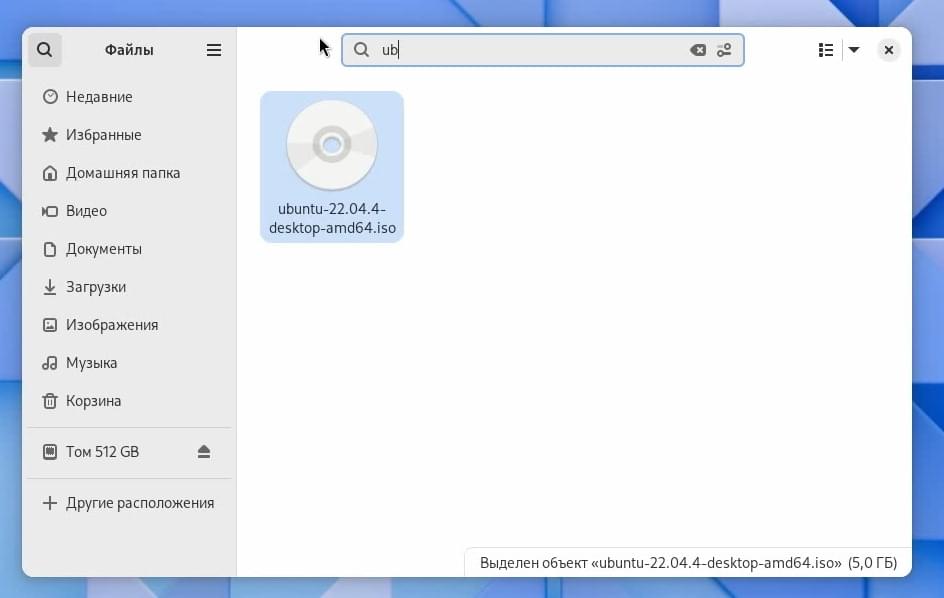
Task: Click the ubuntu-22.04.4-desktop-amd64.iso filename
Action: click(x=332, y=219)
